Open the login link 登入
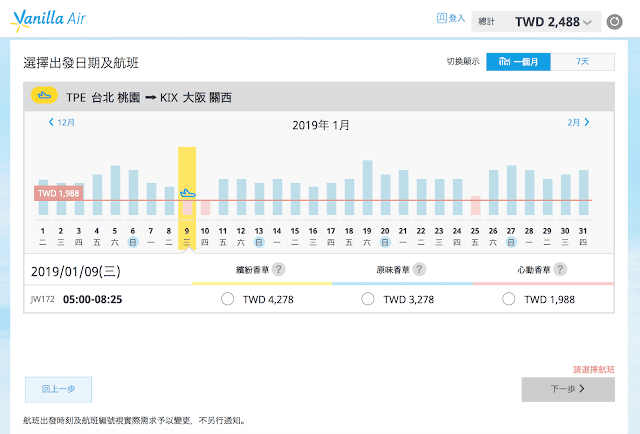This screenshot has height=434, width=640. (x=451, y=18)
